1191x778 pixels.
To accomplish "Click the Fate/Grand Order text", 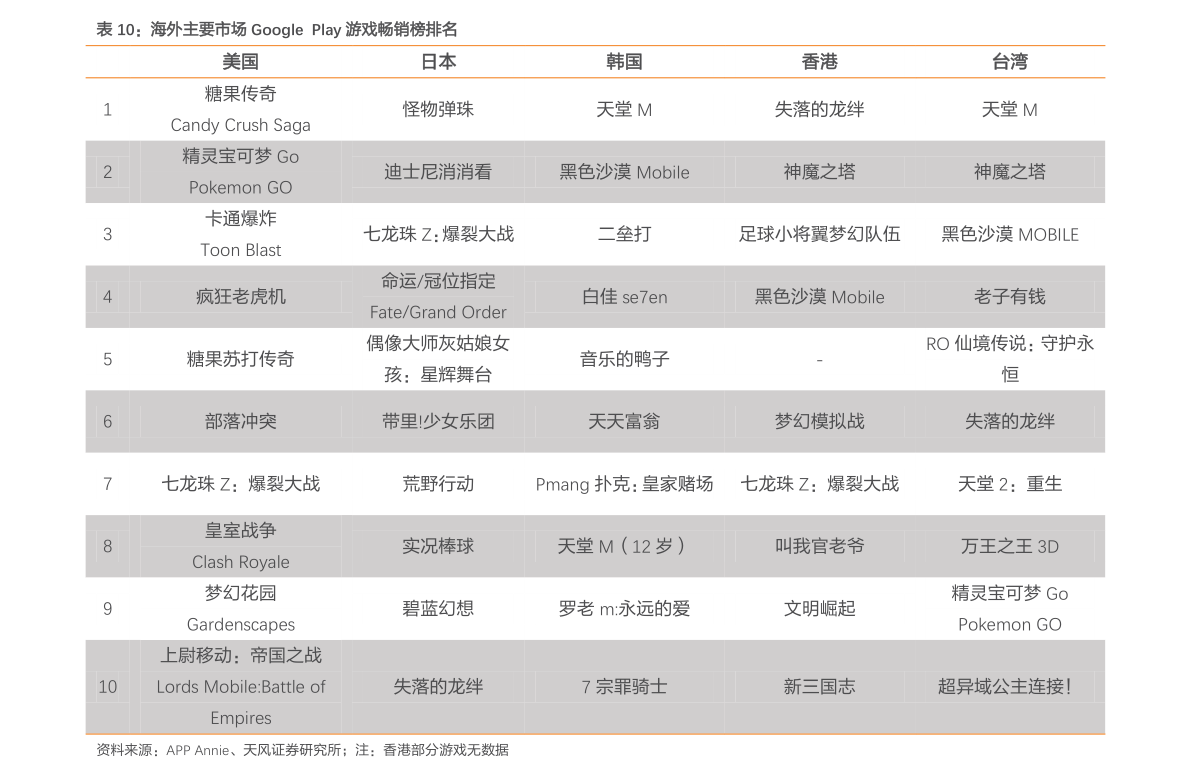I will pyautogui.click(x=438, y=312).
